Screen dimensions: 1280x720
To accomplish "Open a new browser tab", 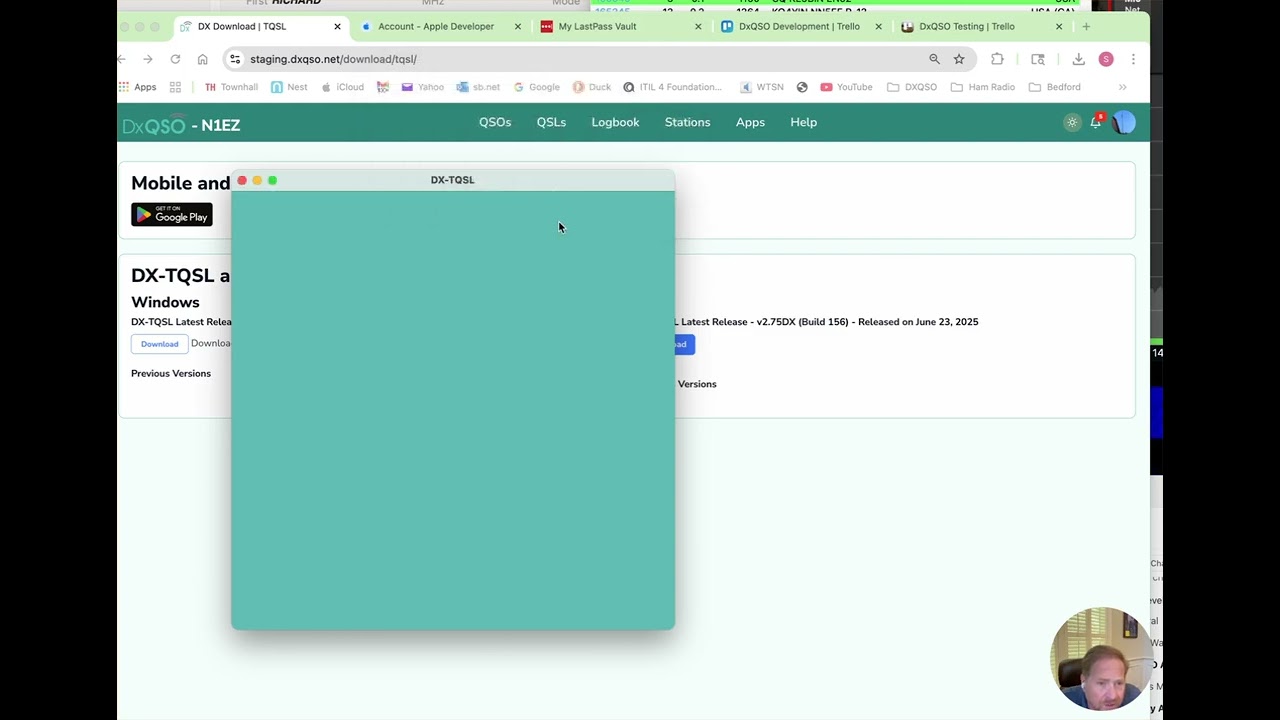I will point(1086,27).
